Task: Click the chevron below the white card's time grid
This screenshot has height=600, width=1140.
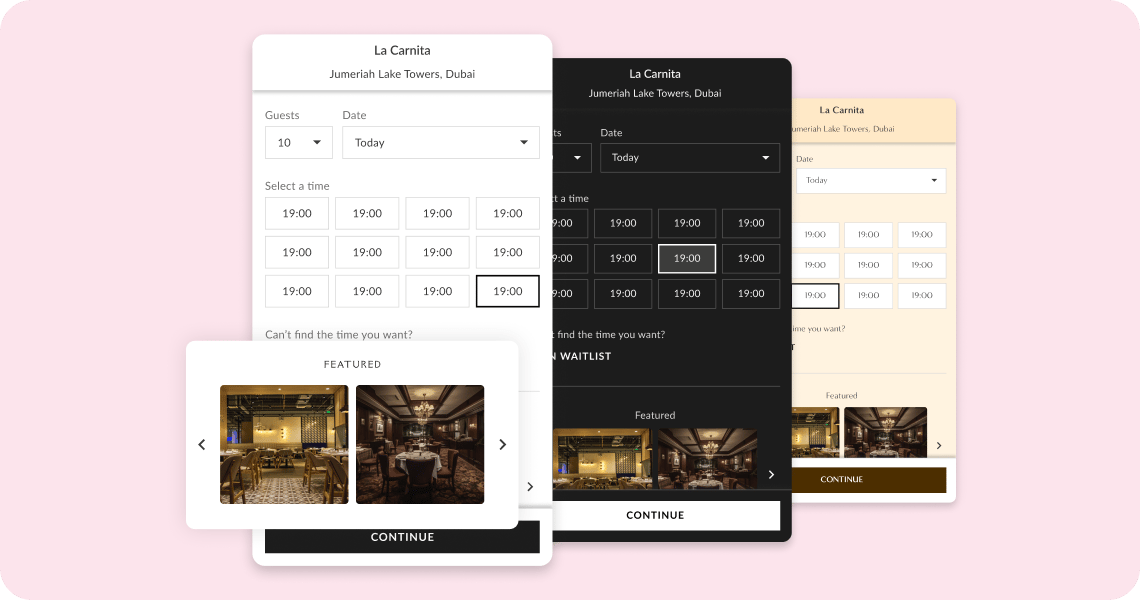Action: coord(530,487)
